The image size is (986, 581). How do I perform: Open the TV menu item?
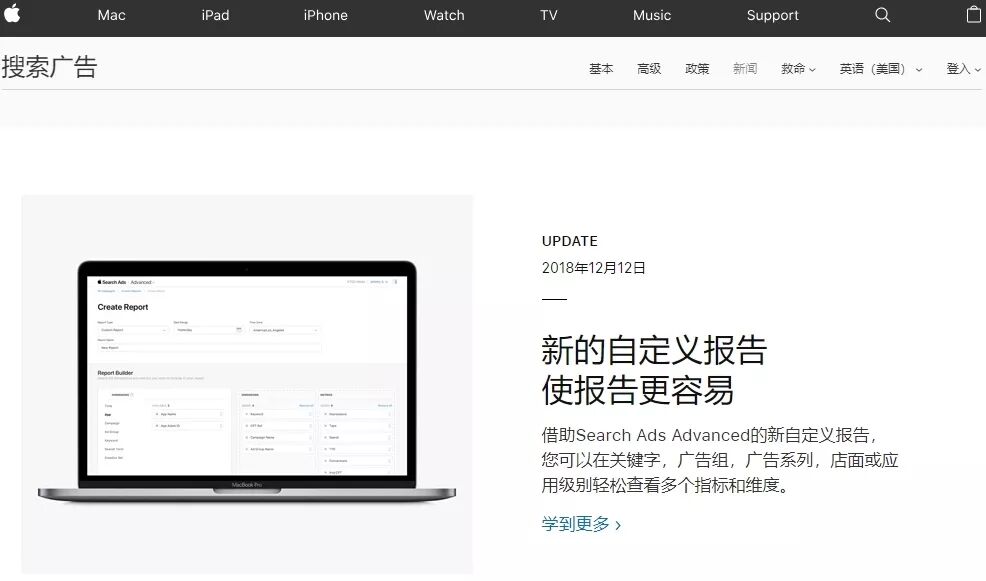click(x=548, y=15)
